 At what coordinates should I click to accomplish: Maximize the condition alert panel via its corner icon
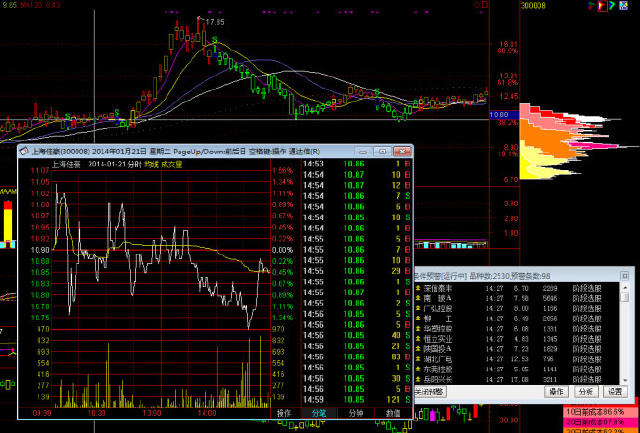(x=624, y=276)
